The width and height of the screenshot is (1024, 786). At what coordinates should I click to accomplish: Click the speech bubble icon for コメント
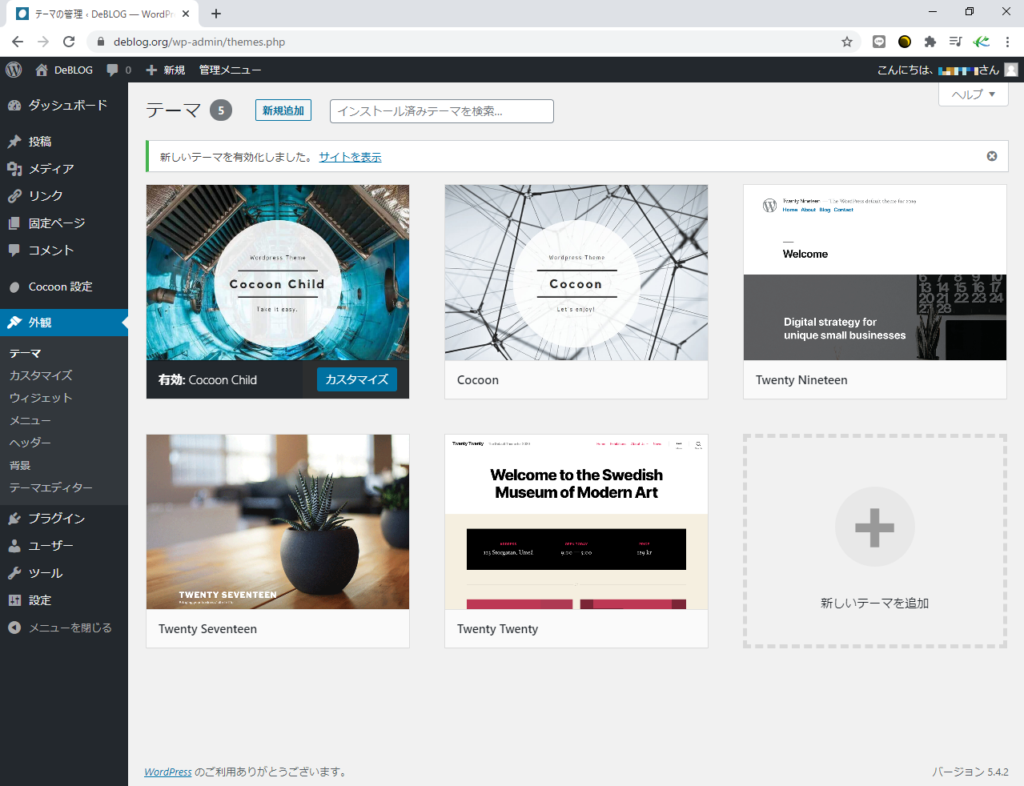coord(14,250)
